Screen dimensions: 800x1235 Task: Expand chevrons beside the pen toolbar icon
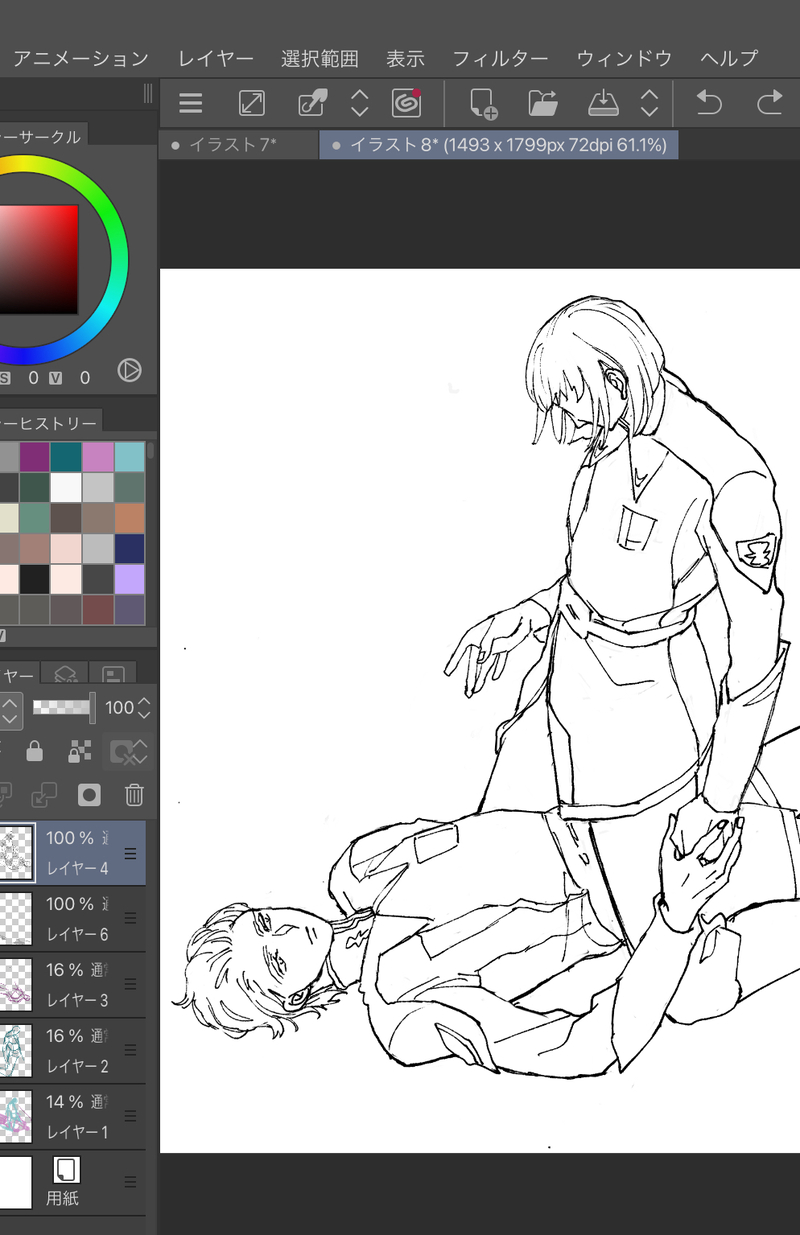(x=360, y=103)
